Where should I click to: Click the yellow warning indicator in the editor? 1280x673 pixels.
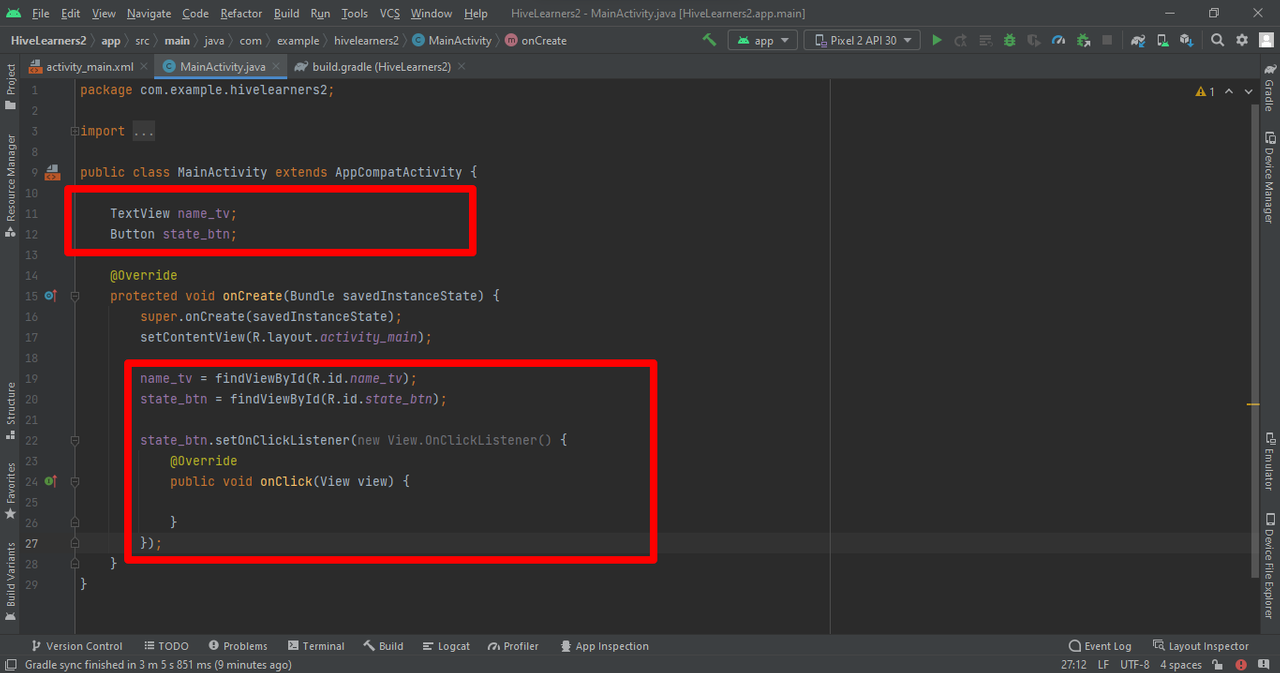[x=1205, y=91]
